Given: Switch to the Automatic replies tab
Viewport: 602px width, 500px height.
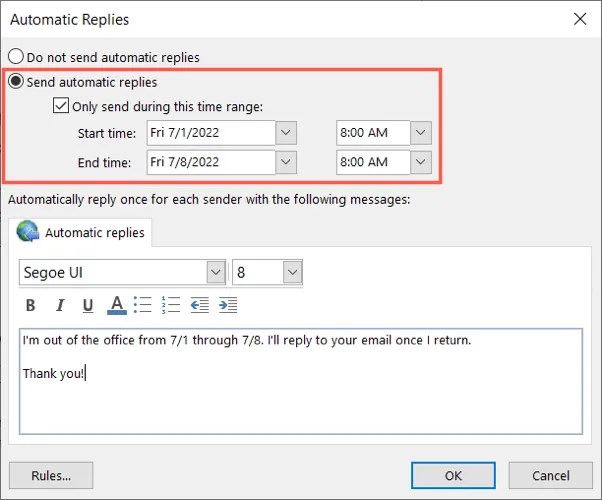Looking at the screenshot, I should [80, 232].
